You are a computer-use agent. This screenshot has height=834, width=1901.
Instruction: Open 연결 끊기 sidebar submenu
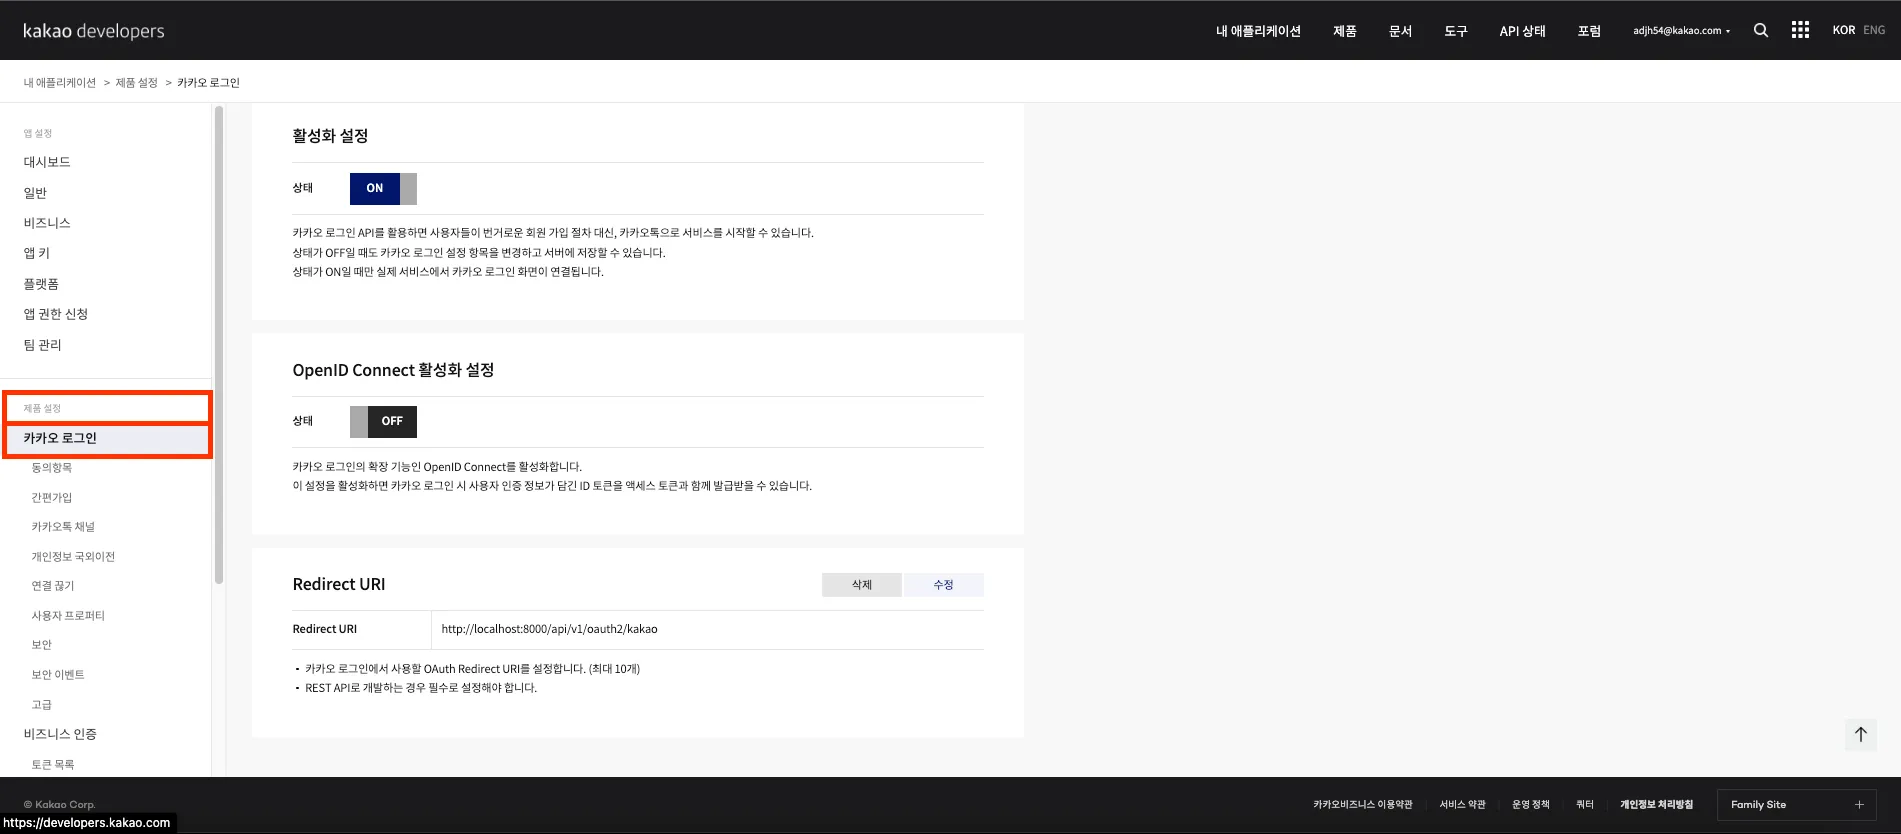(53, 586)
